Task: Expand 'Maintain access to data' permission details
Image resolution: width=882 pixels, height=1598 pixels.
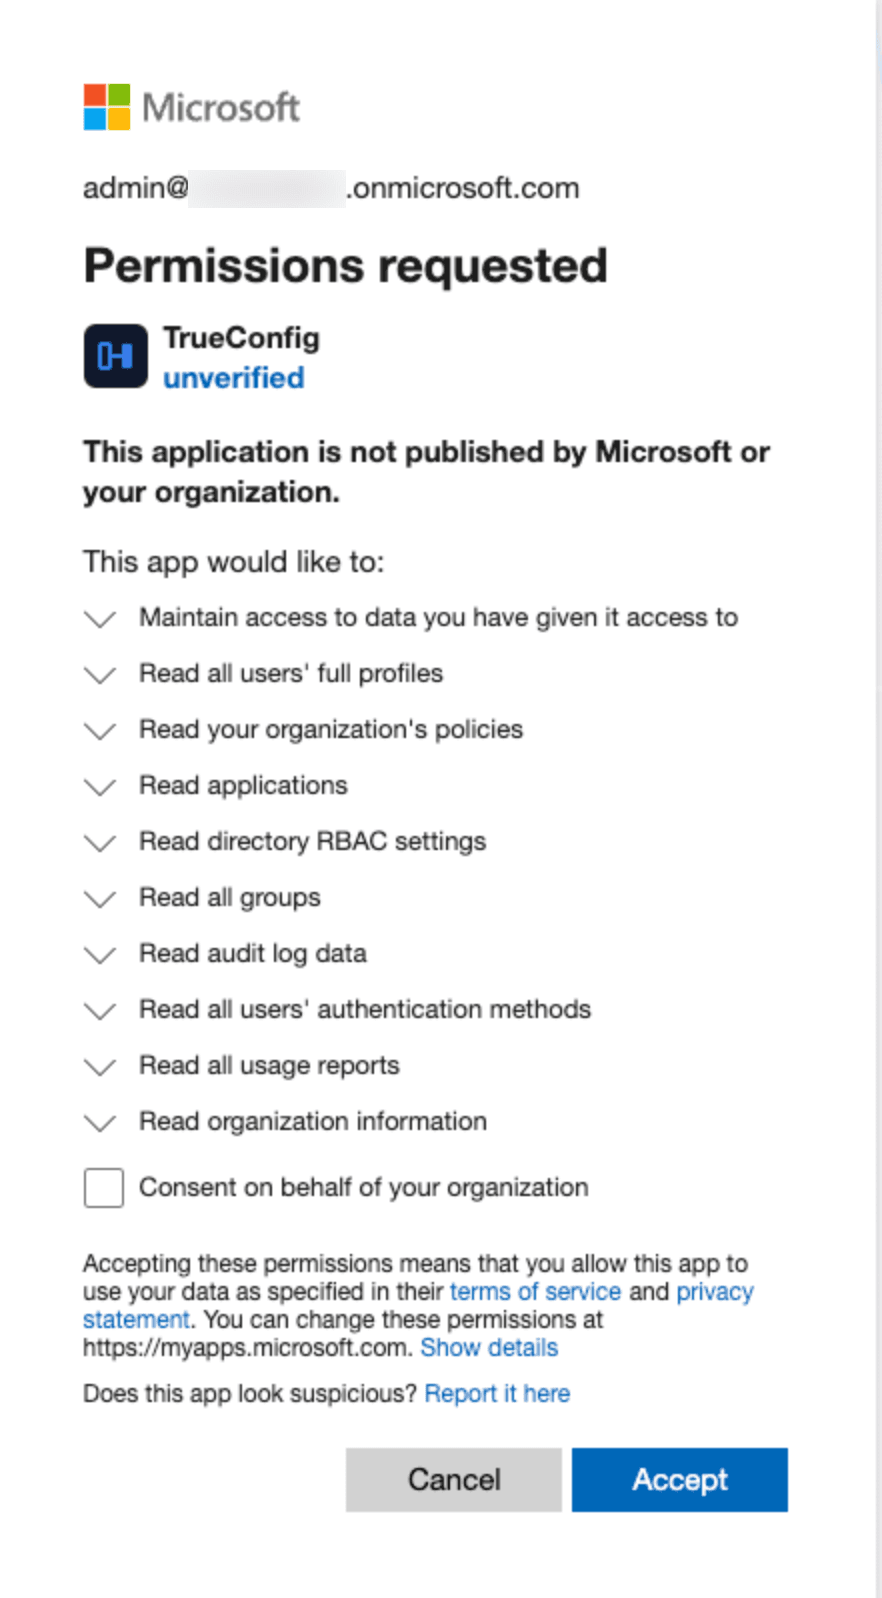Action: (x=99, y=619)
